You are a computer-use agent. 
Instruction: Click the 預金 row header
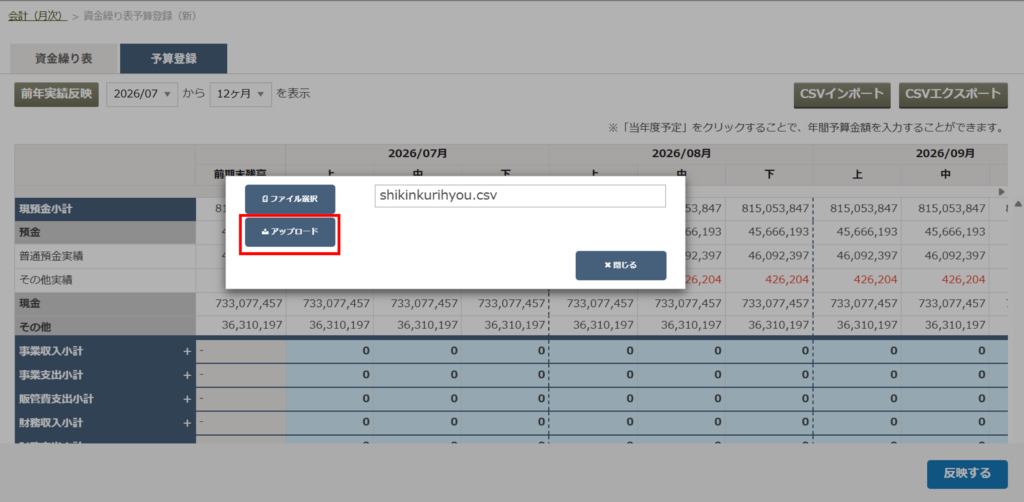pyautogui.click(x=105, y=232)
